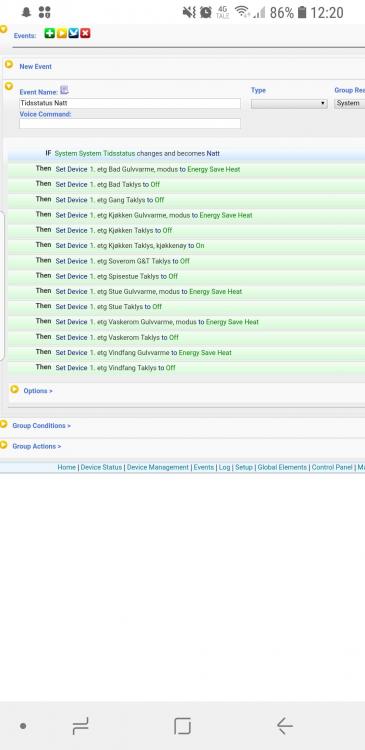Expand the Group Actions arrow
Viewport: 365px width, 750px height.
click(x=3, y=445)
